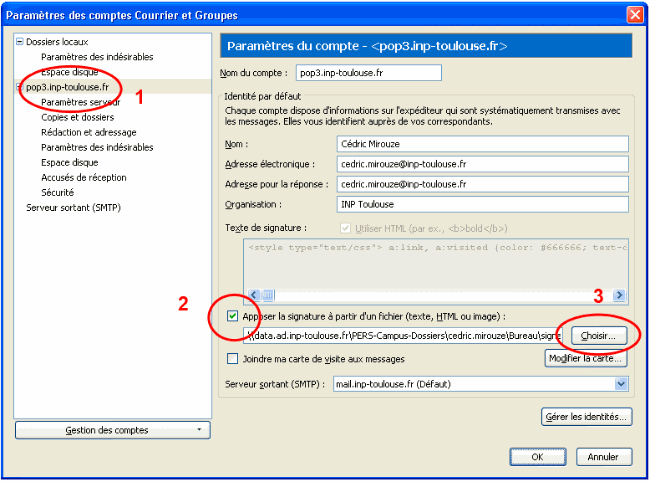This screenshot has width=650, height=482.
Task: Select Serveur sortant (SMTP) in tree
Action: [73, 208]
